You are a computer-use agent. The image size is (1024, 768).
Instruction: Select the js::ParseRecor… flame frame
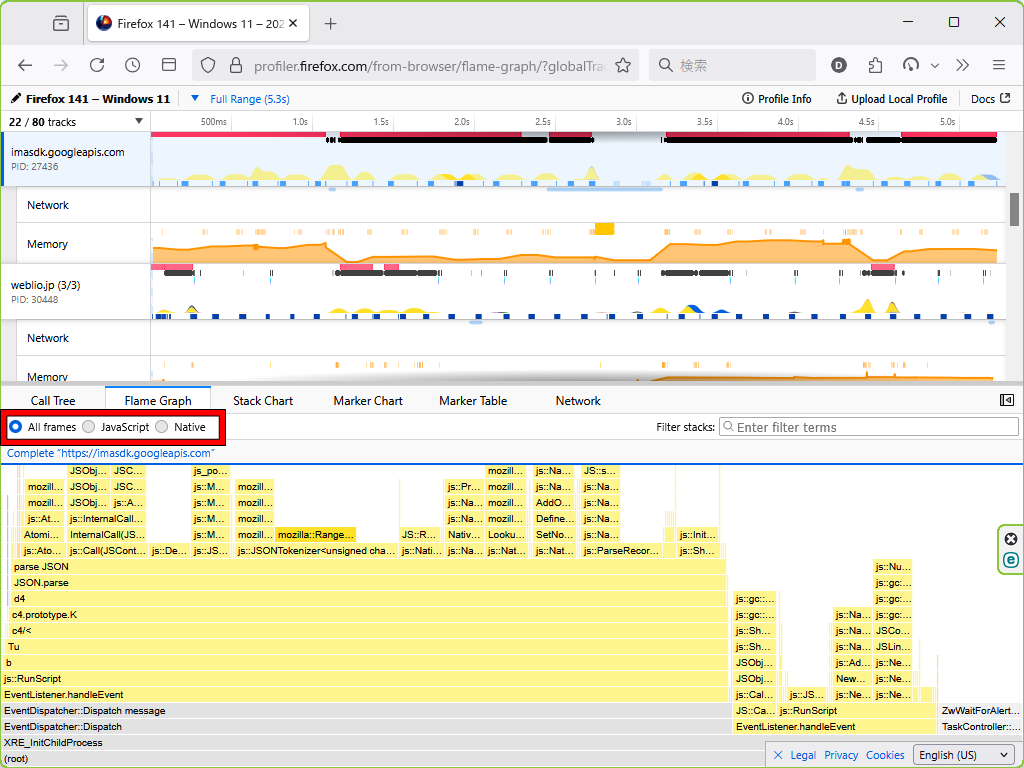[621, 551]
